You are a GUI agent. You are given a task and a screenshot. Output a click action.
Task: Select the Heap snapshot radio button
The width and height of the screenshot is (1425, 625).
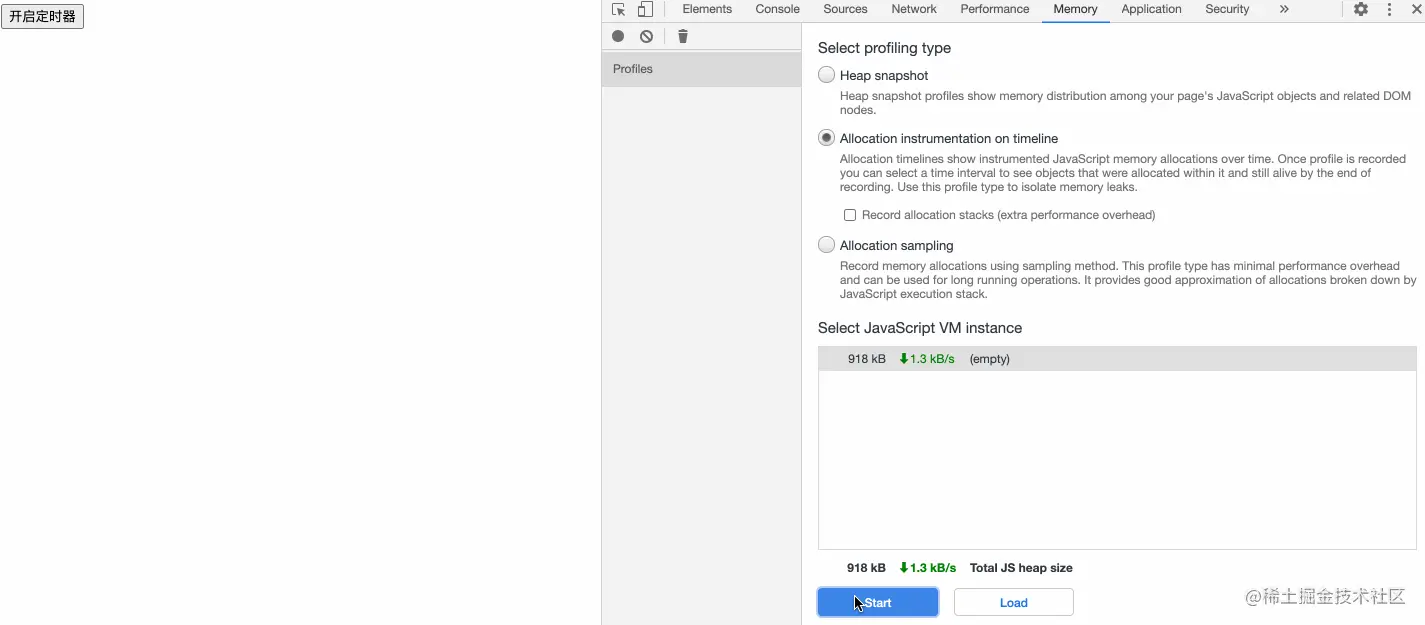coord(826,74)
